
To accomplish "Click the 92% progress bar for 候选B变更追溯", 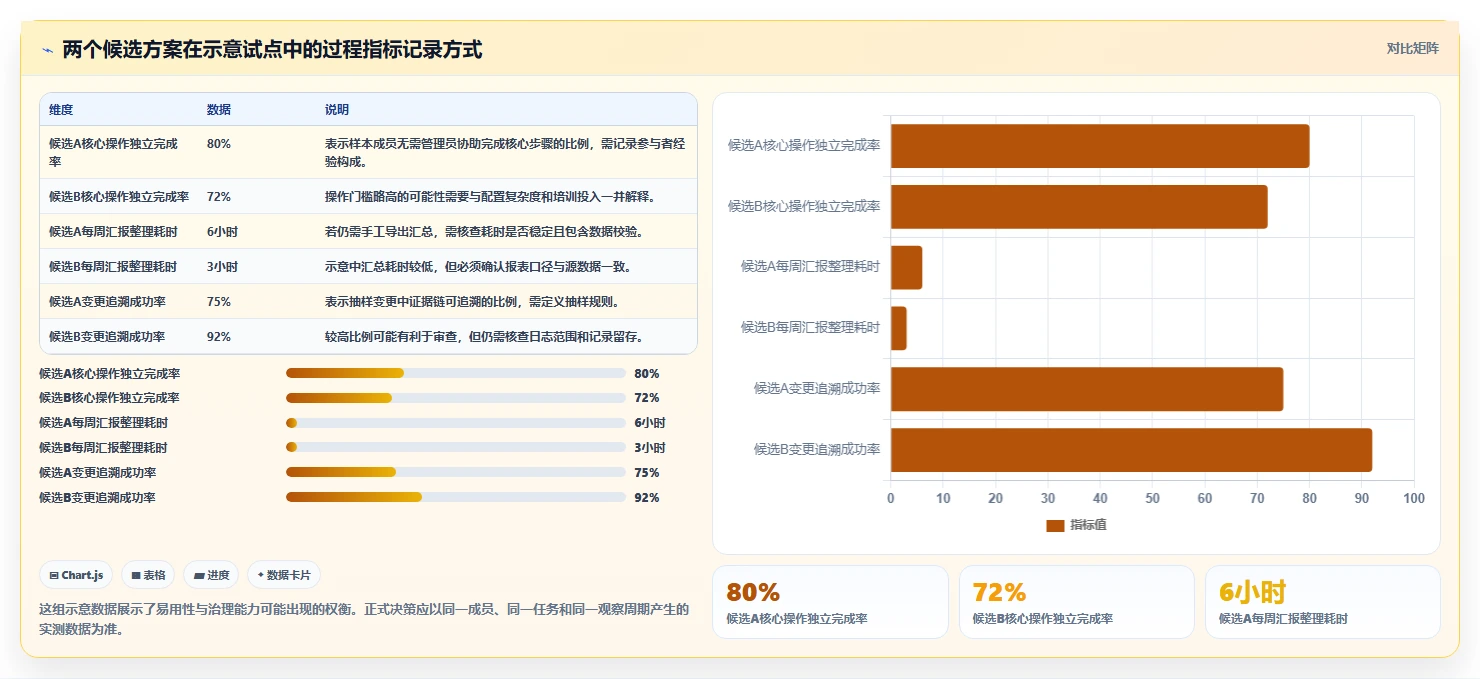I will (x=456, y=497).
